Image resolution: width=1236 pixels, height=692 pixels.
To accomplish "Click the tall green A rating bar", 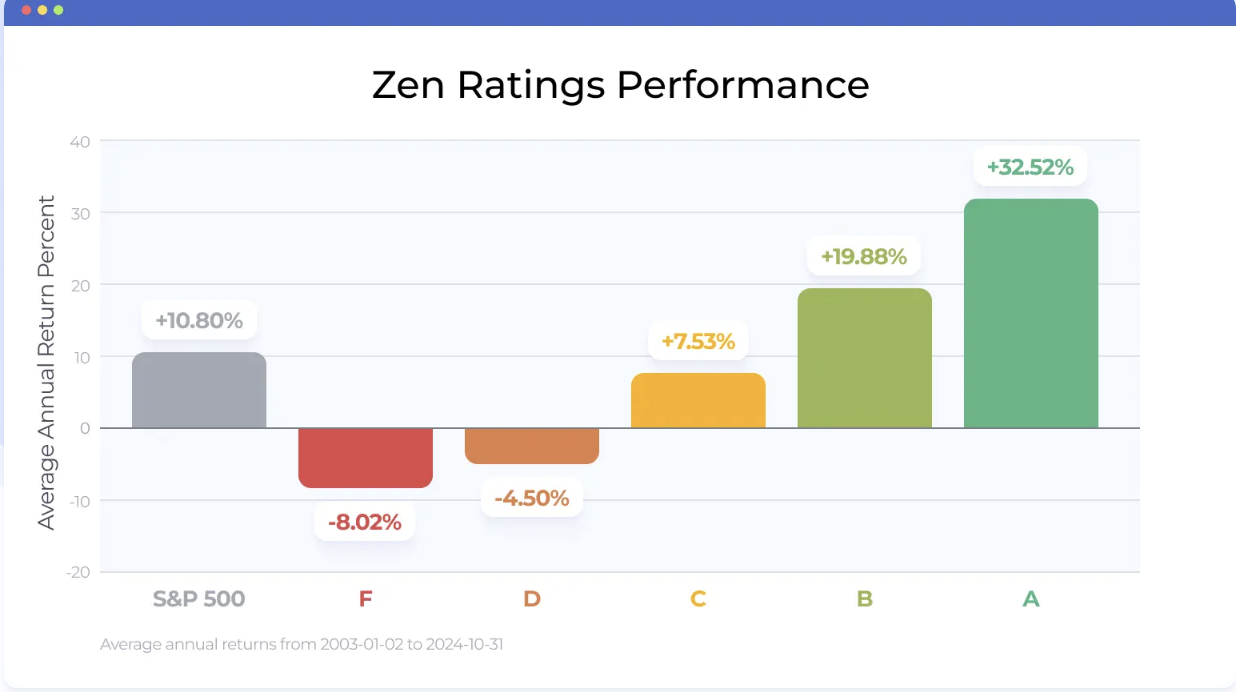I will pos(1031,313).
